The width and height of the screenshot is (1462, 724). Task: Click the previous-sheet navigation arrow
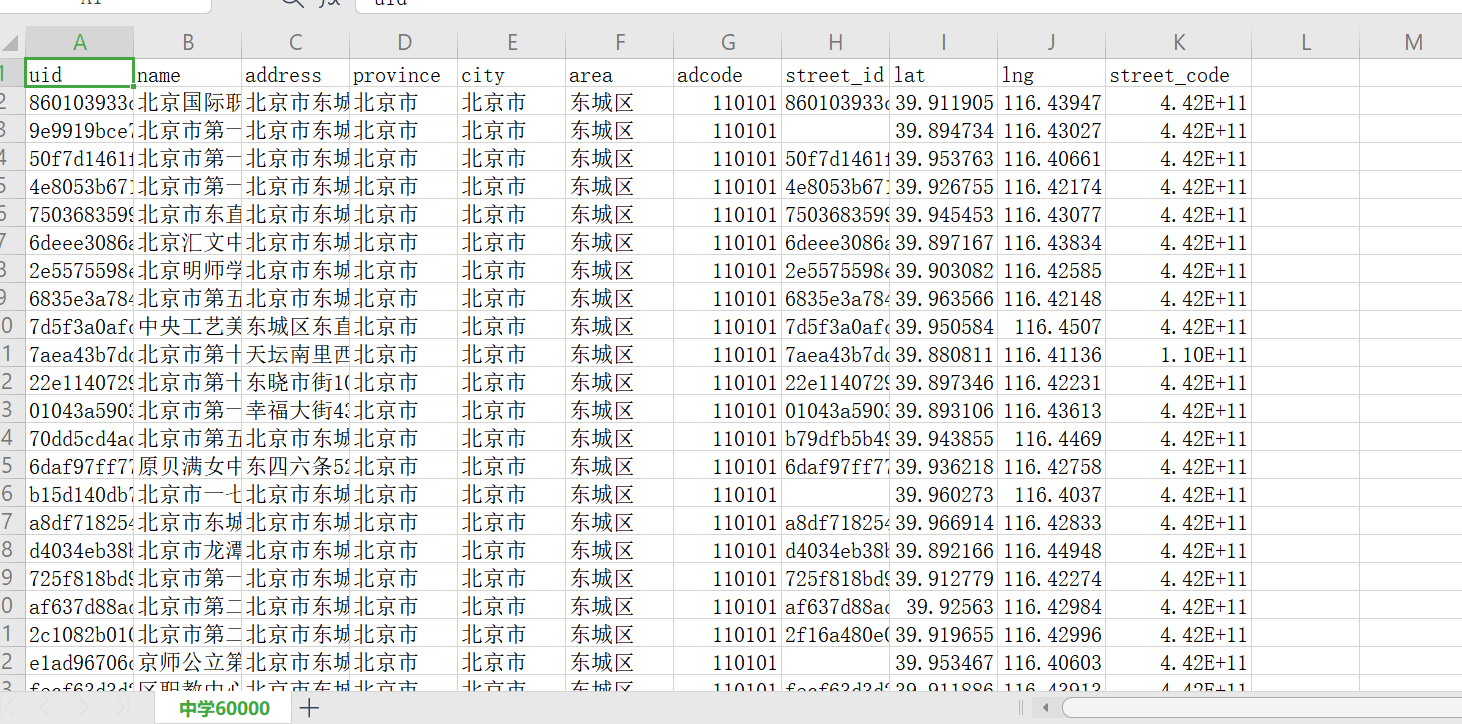pos(46,708)
